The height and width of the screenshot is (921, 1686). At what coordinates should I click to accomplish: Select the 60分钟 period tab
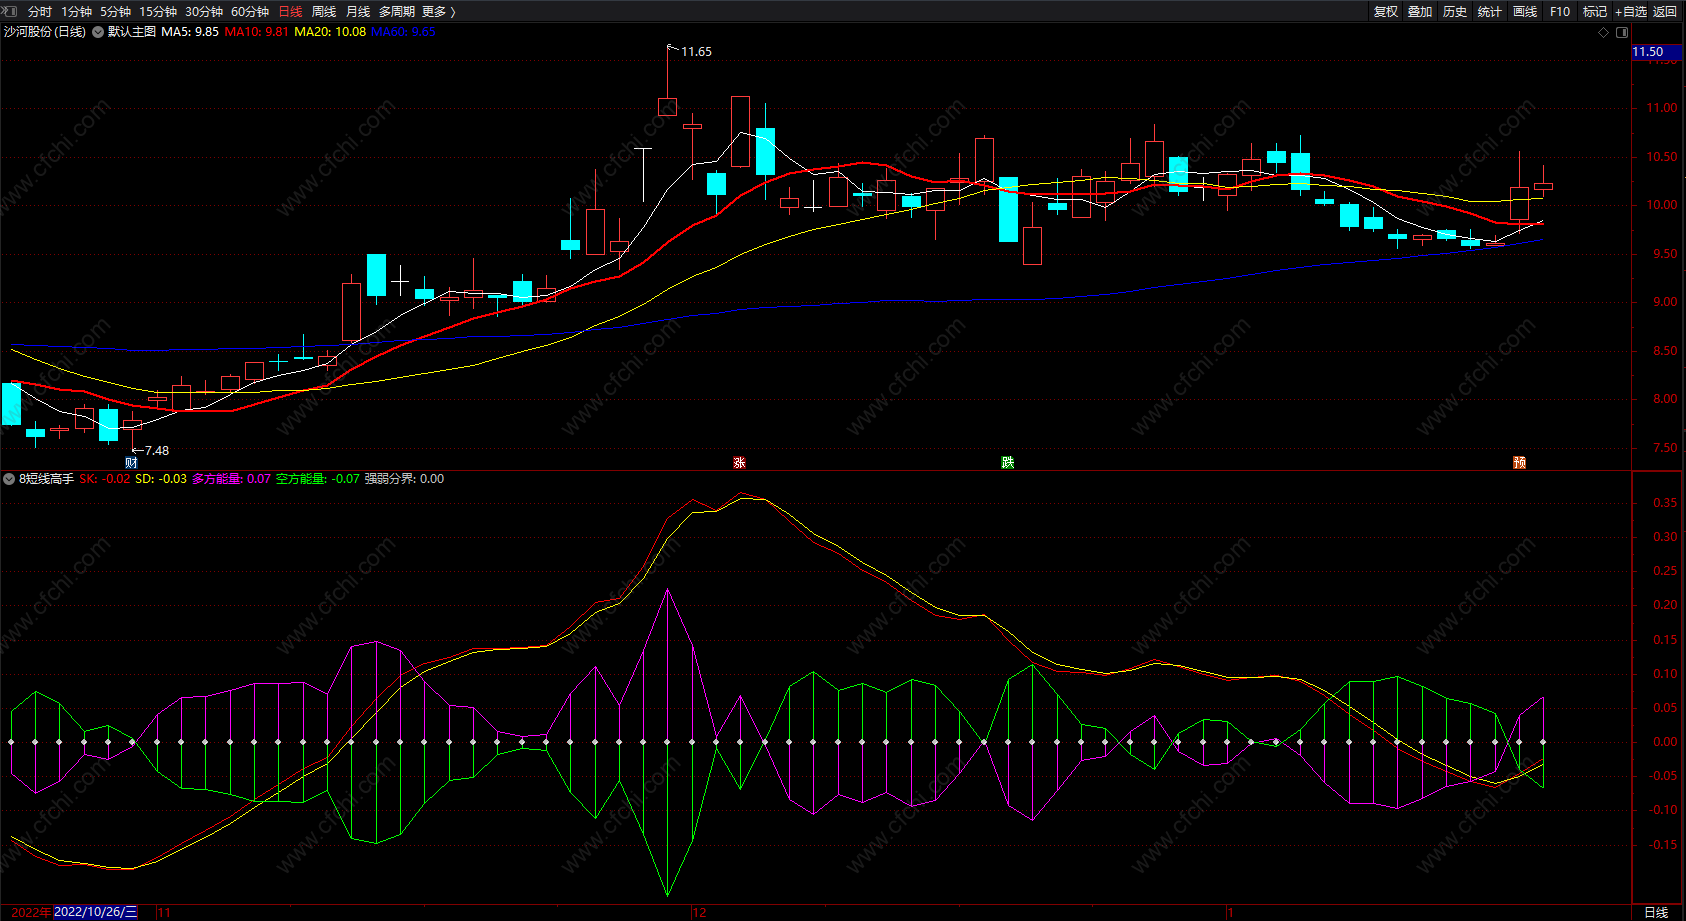click(x=250, y=11)
